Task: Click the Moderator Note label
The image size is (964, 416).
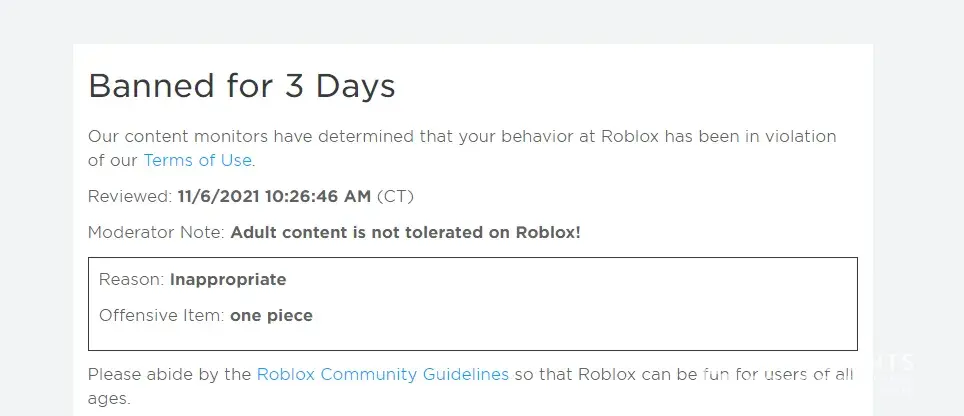Action: coord(157,232)
